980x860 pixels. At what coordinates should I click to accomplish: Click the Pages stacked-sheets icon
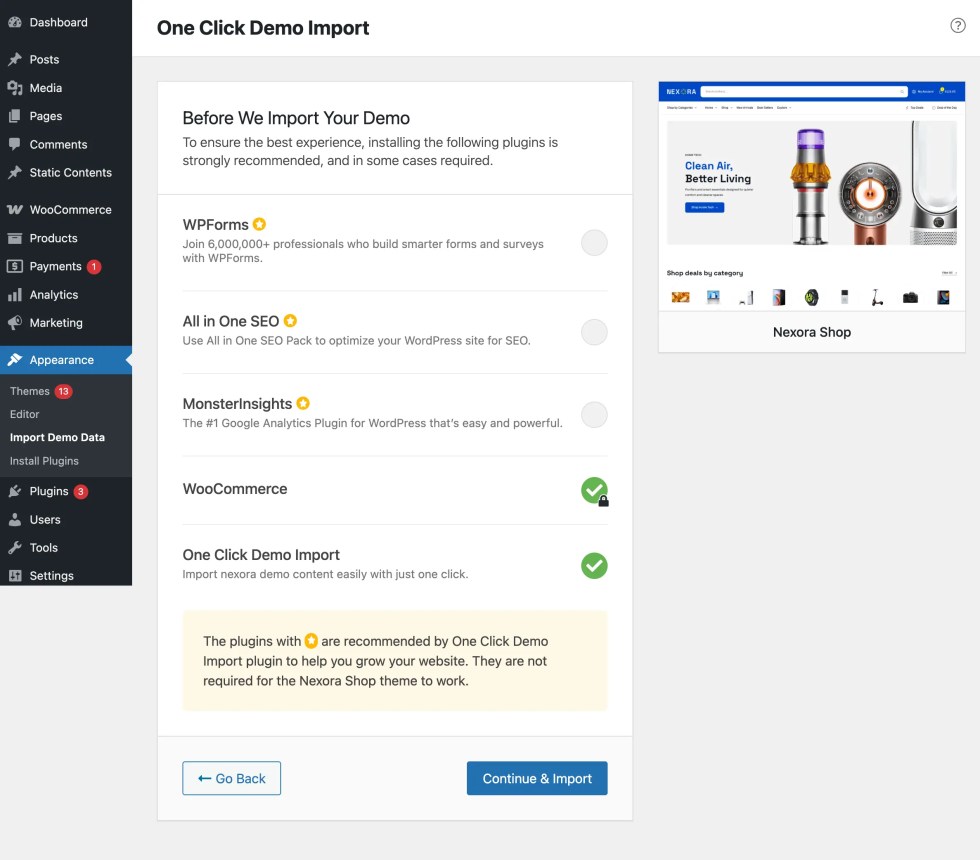[x=15, y=116]
